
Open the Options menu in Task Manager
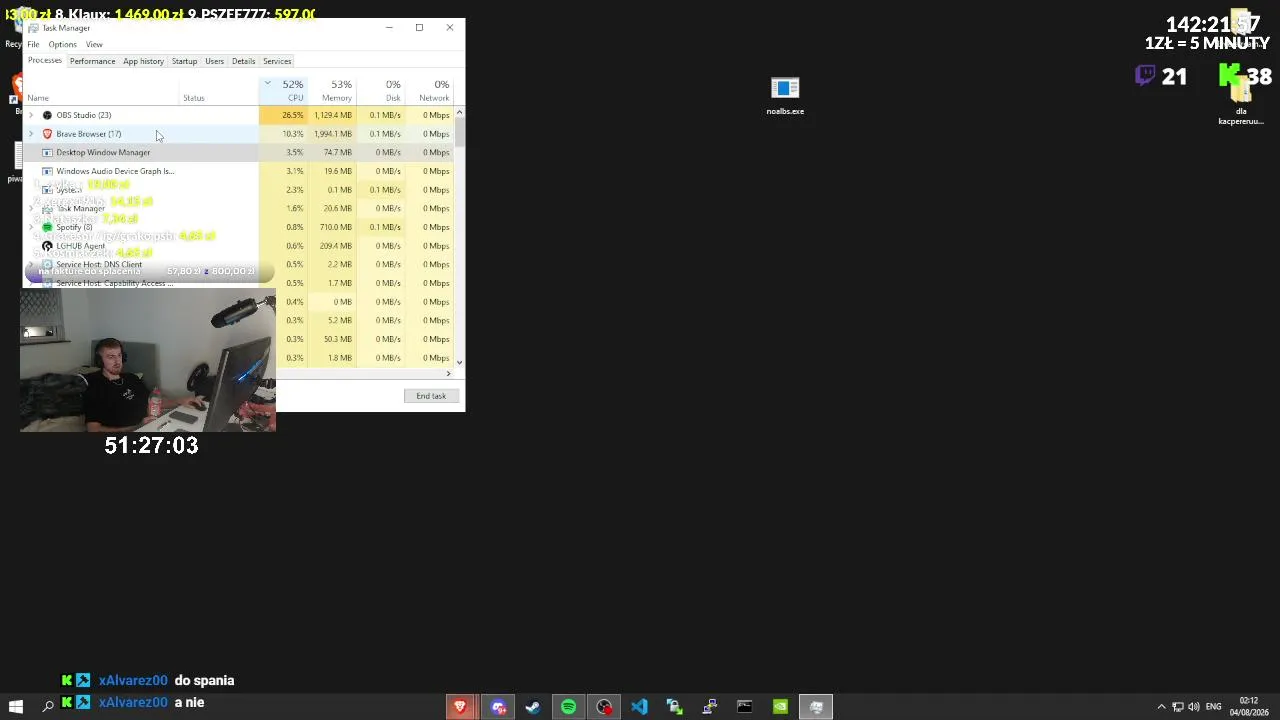point(62,44)
